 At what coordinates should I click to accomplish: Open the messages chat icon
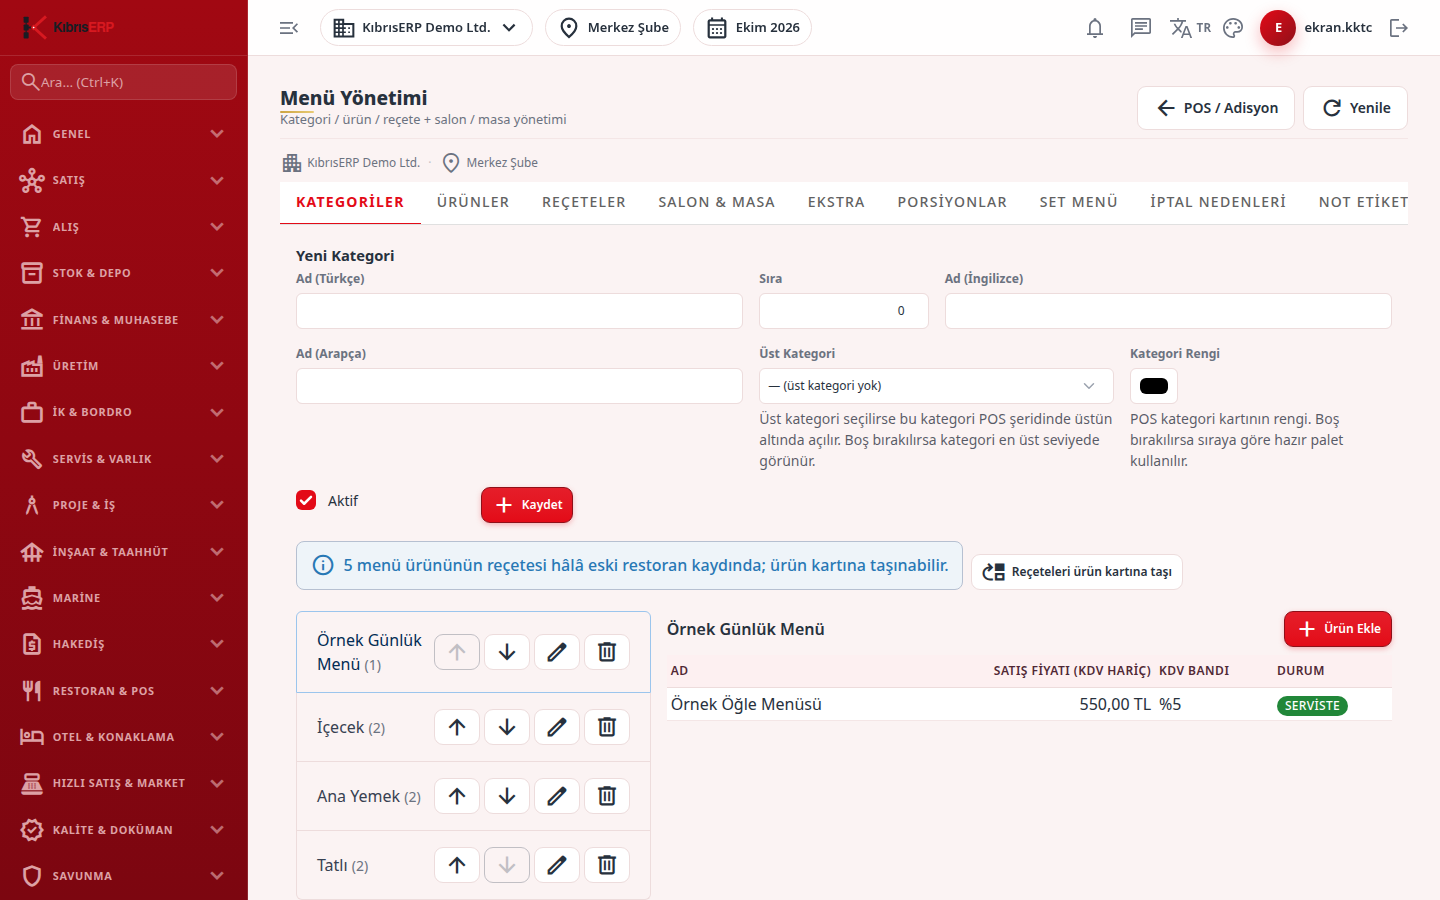point(1141,28)
